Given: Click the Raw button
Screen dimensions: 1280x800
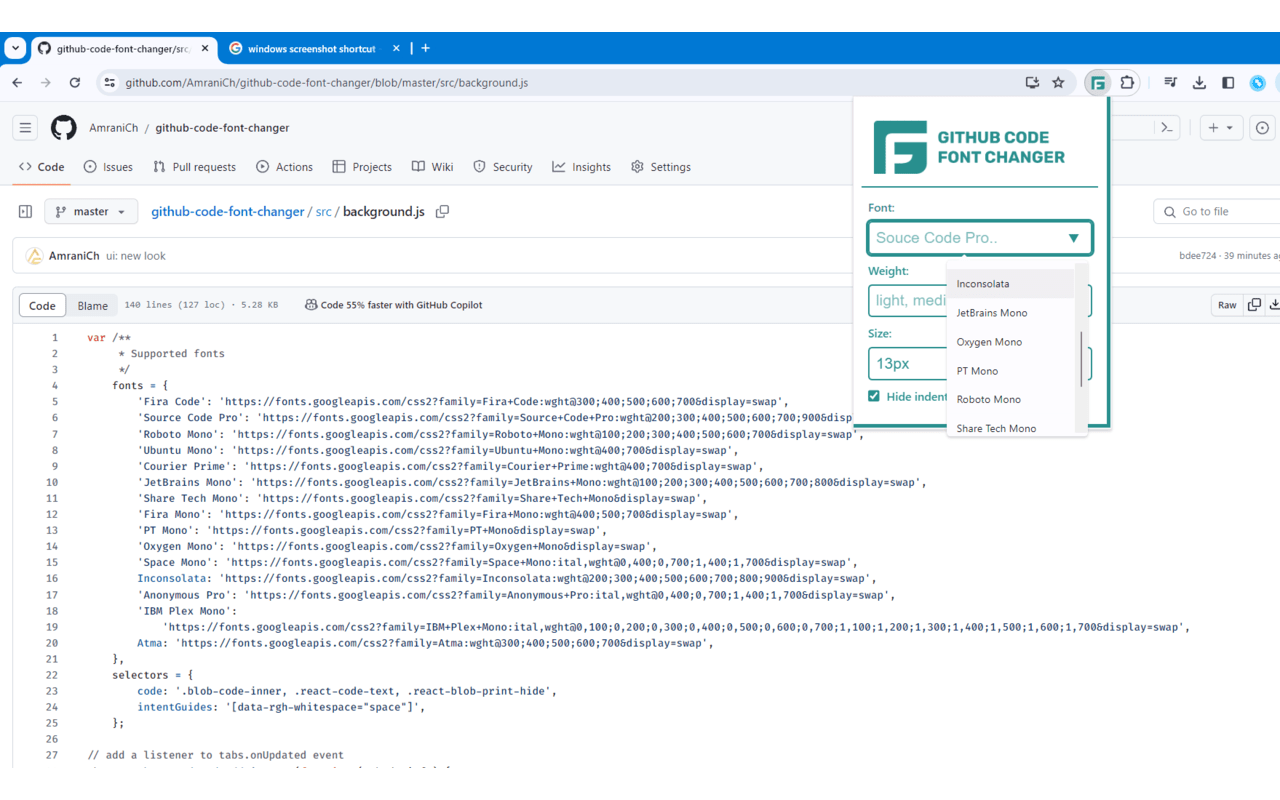Looking at the screenshot, I should 1227,305.
